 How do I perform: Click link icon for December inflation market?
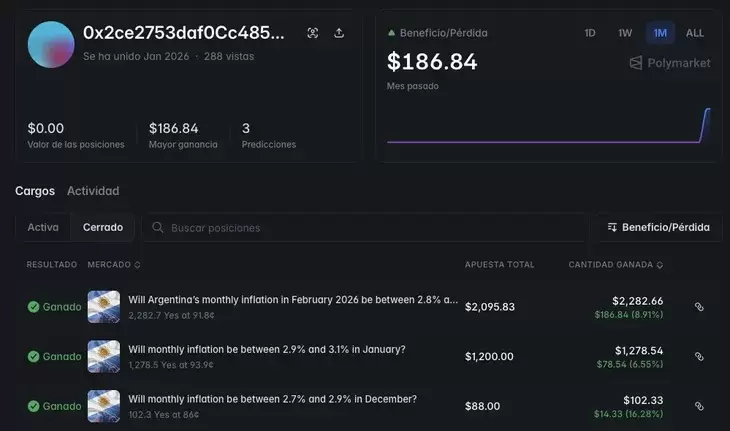click(699, 406)
